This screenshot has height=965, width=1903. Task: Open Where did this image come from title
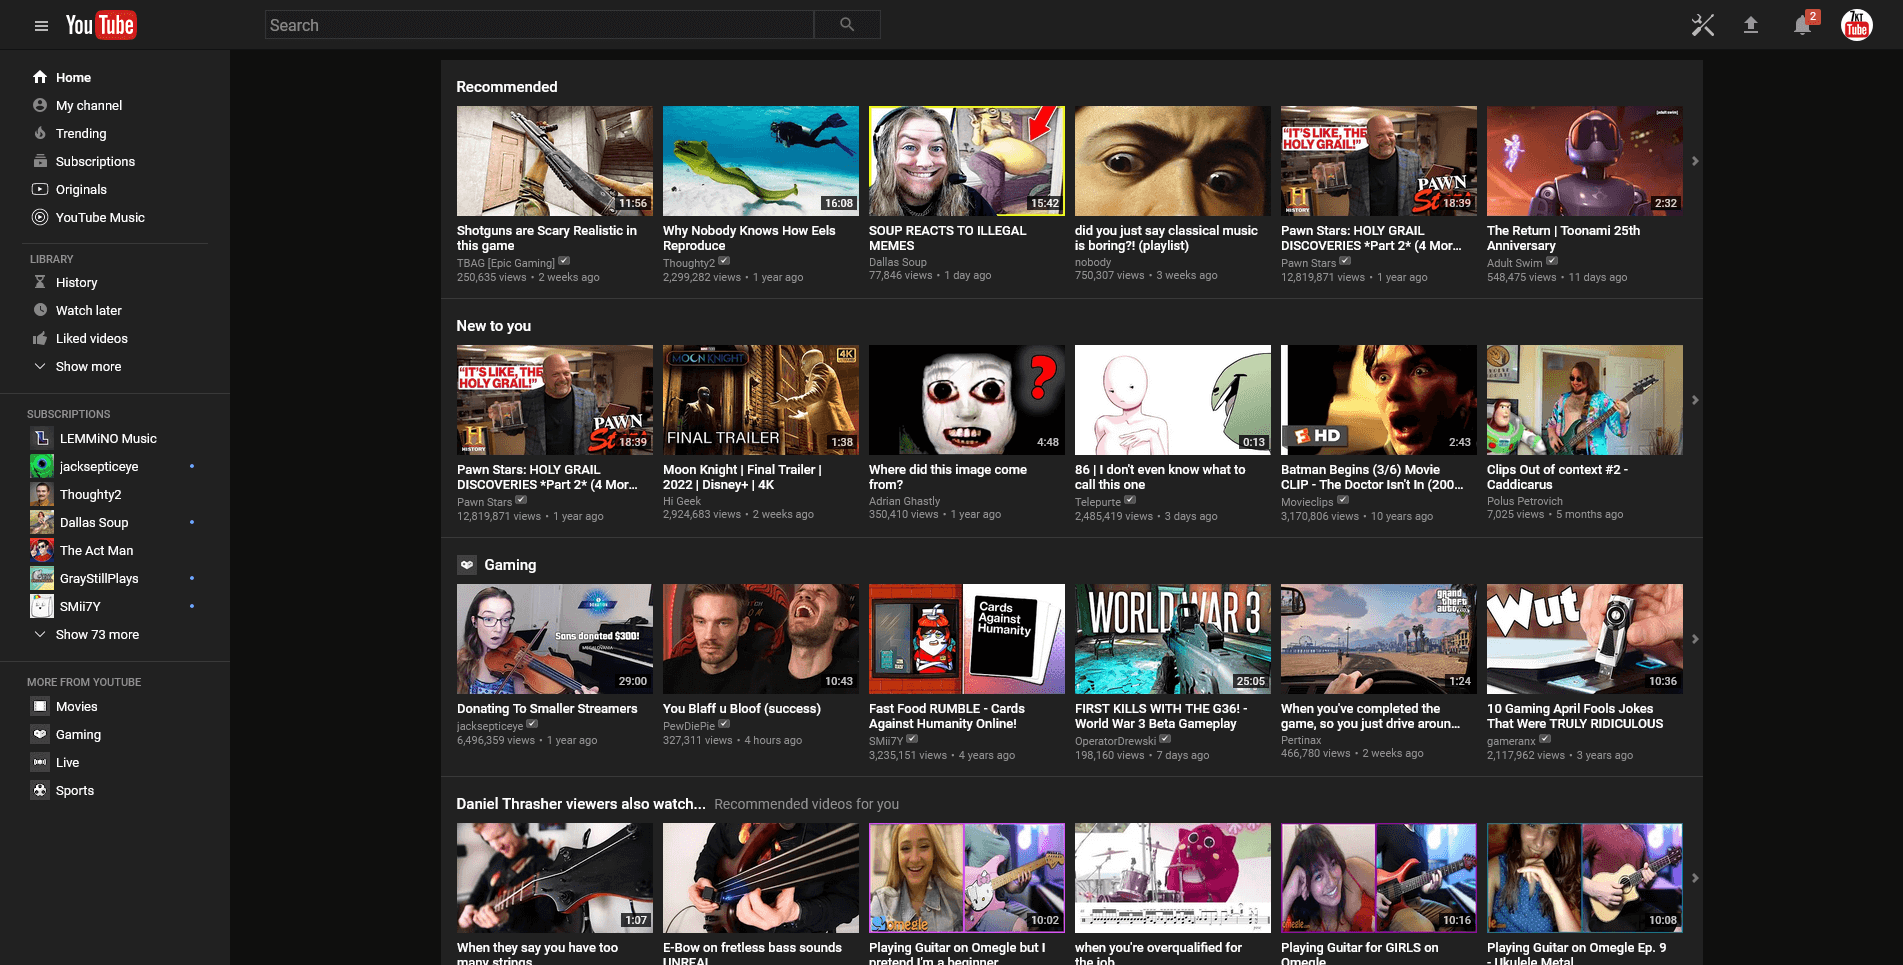(948, 477)
